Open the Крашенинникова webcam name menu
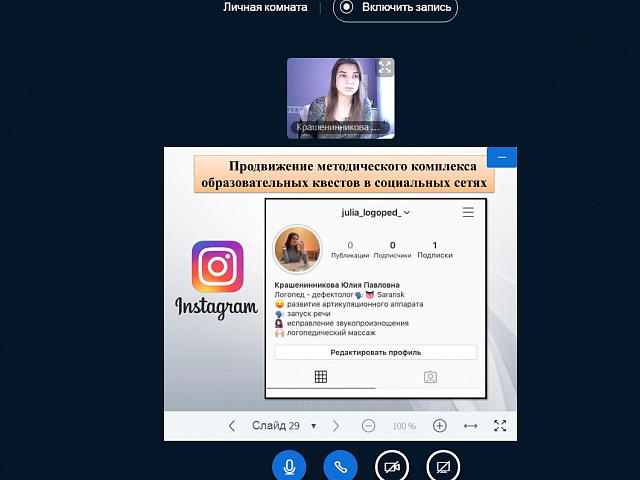Image resolution: width=640 pixels, height=480 pixels. pos(338,128)
